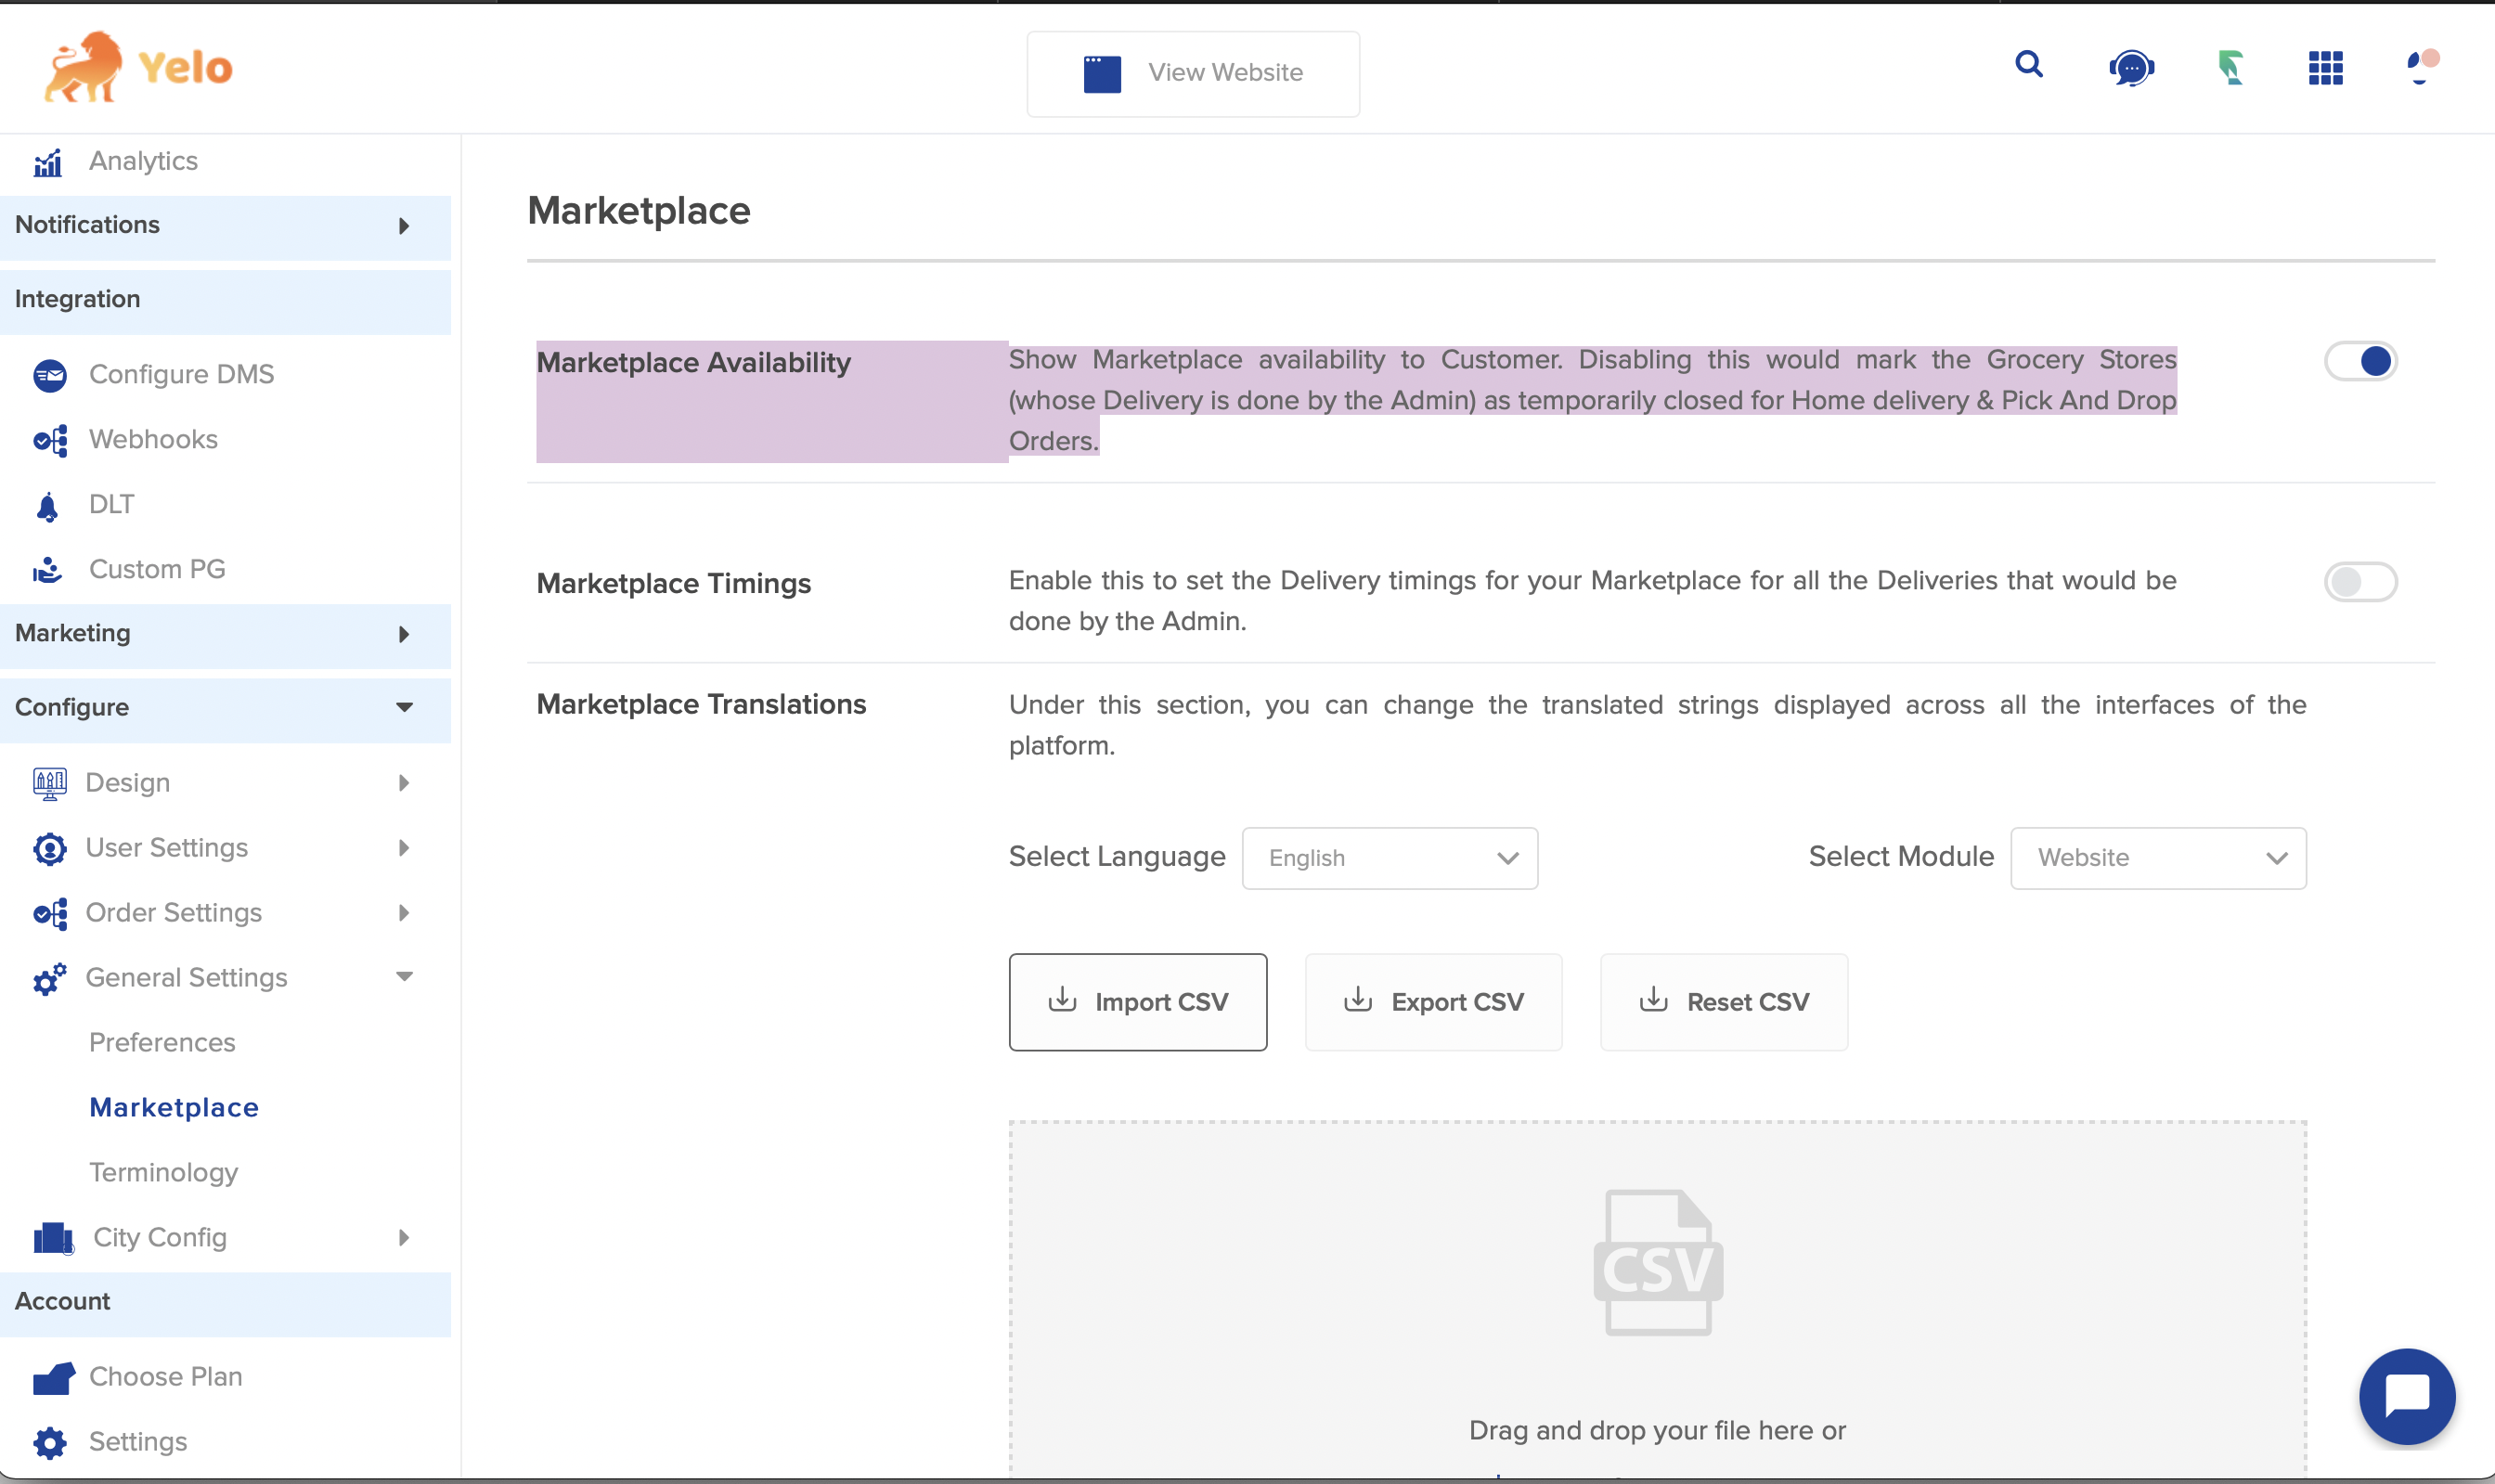Viewport: 2495px width, 1484px height.
Task: Collapse the General Settings submenu arrow
Action: coord(404,977)
